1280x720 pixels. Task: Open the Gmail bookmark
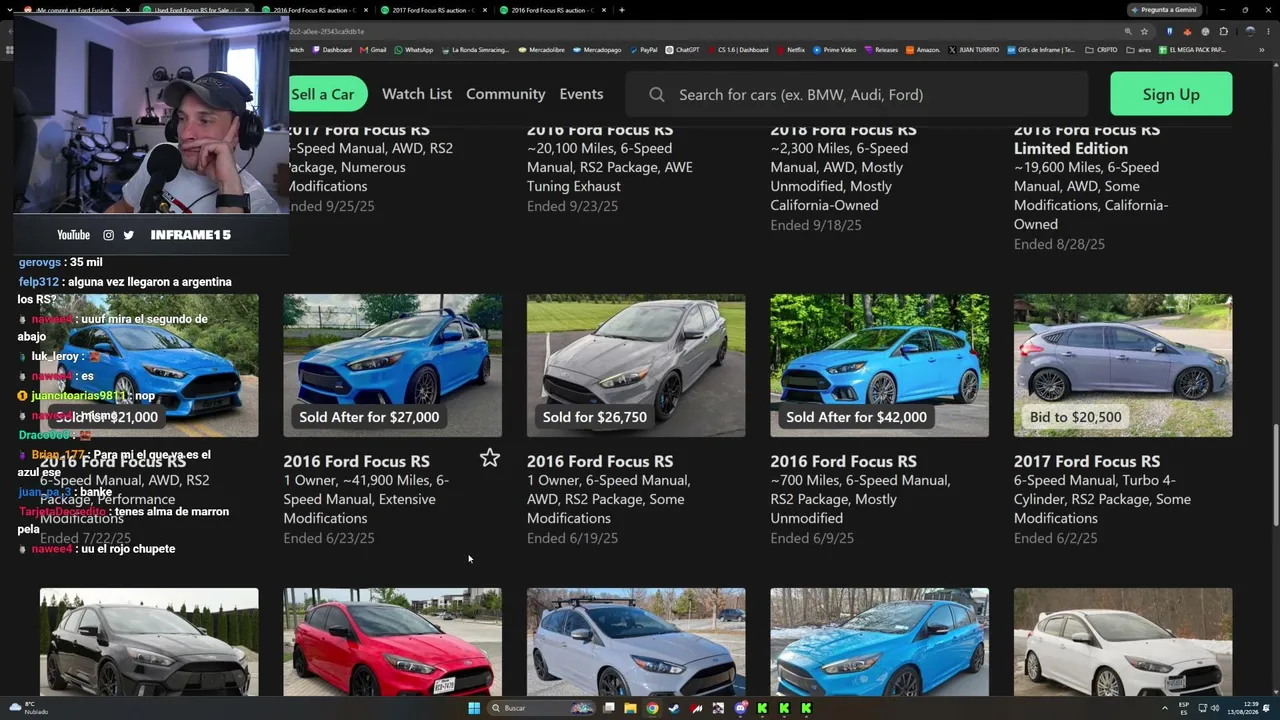click(373, 50)
